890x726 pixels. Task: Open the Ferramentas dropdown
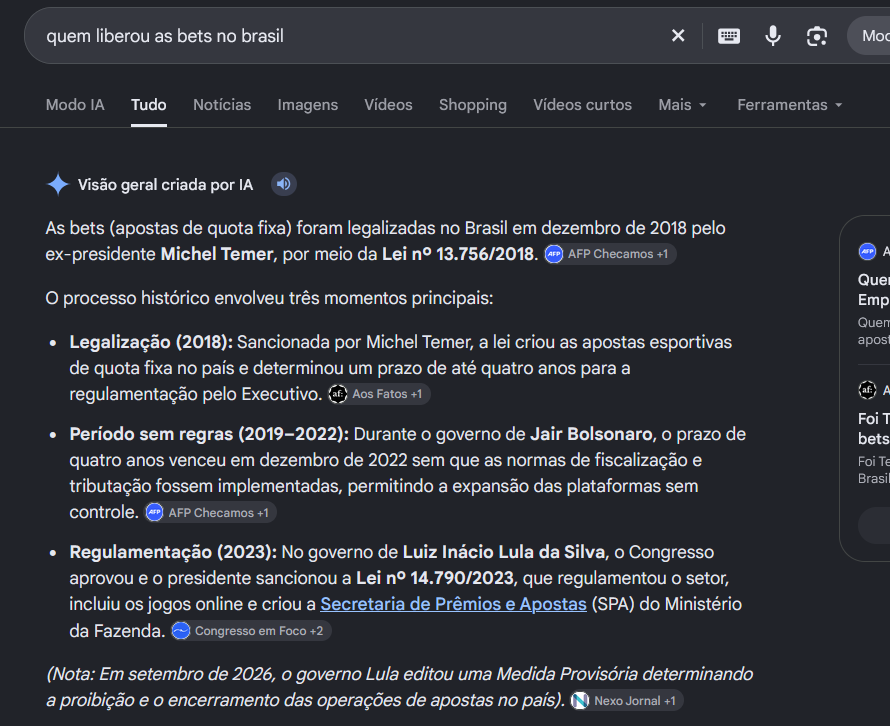click(x=790, y=105)
